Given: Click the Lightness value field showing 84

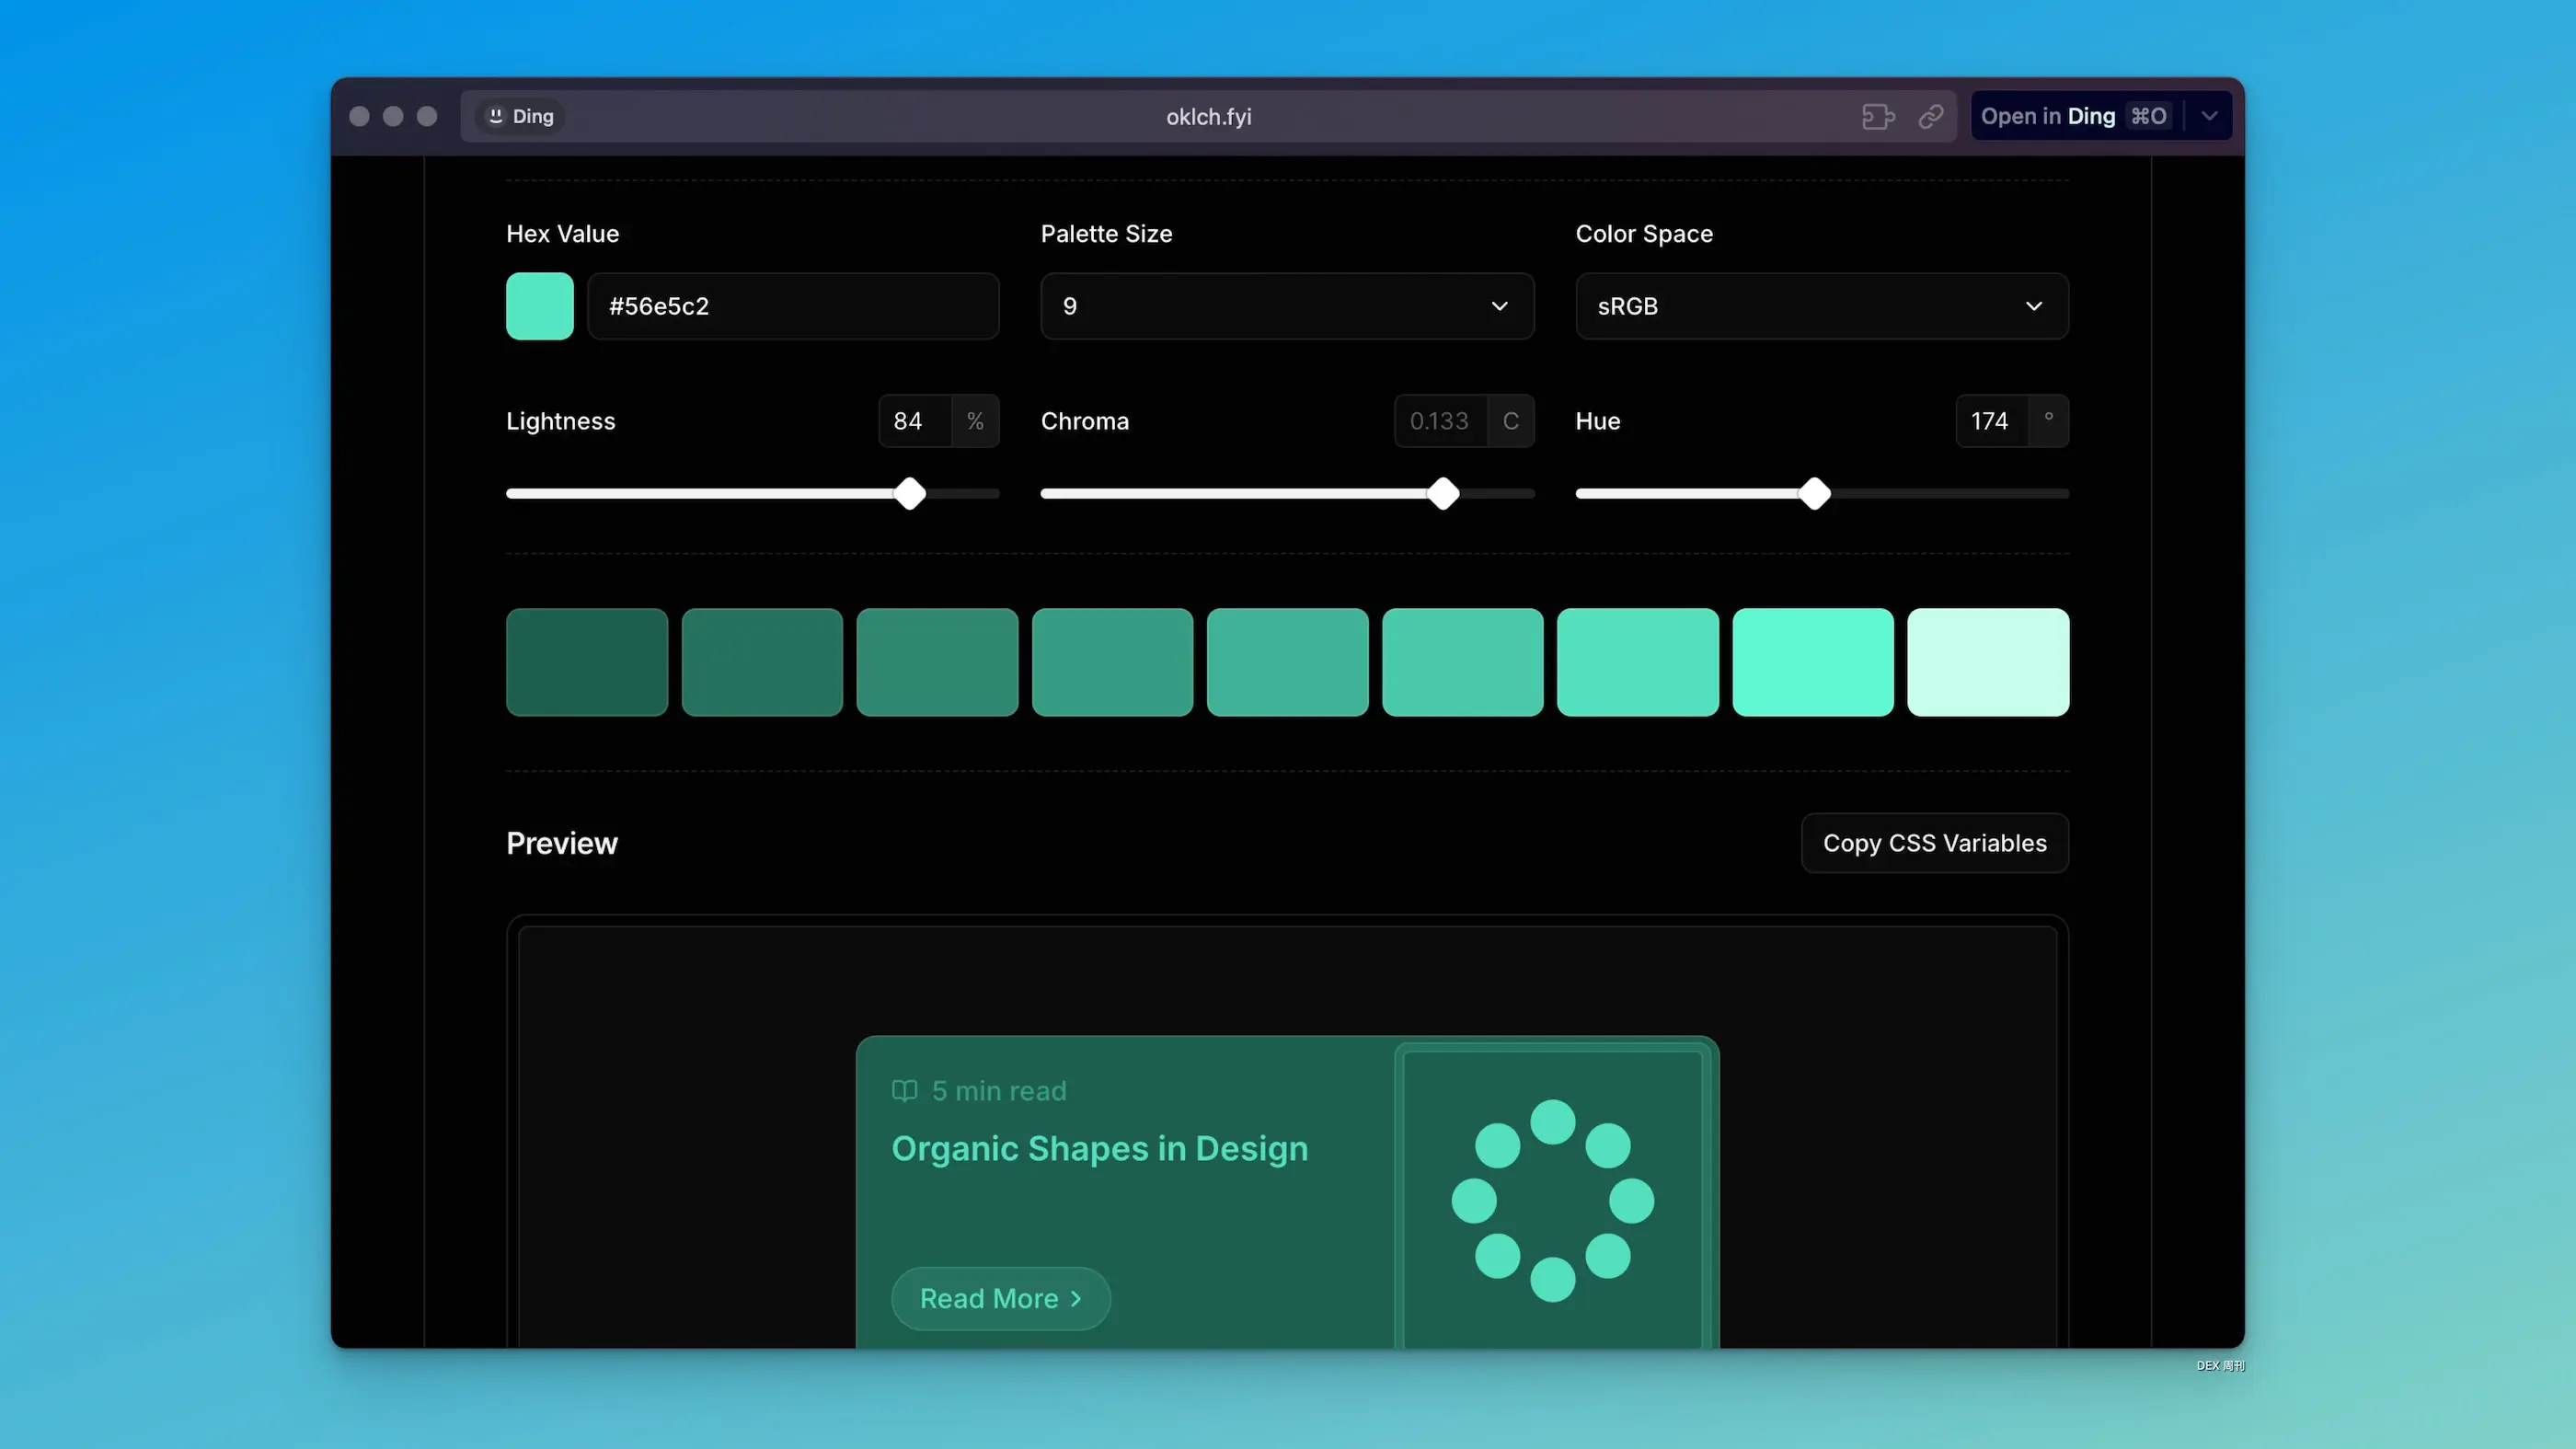Looking at the screenshot, I should click(x=915, y=421).
